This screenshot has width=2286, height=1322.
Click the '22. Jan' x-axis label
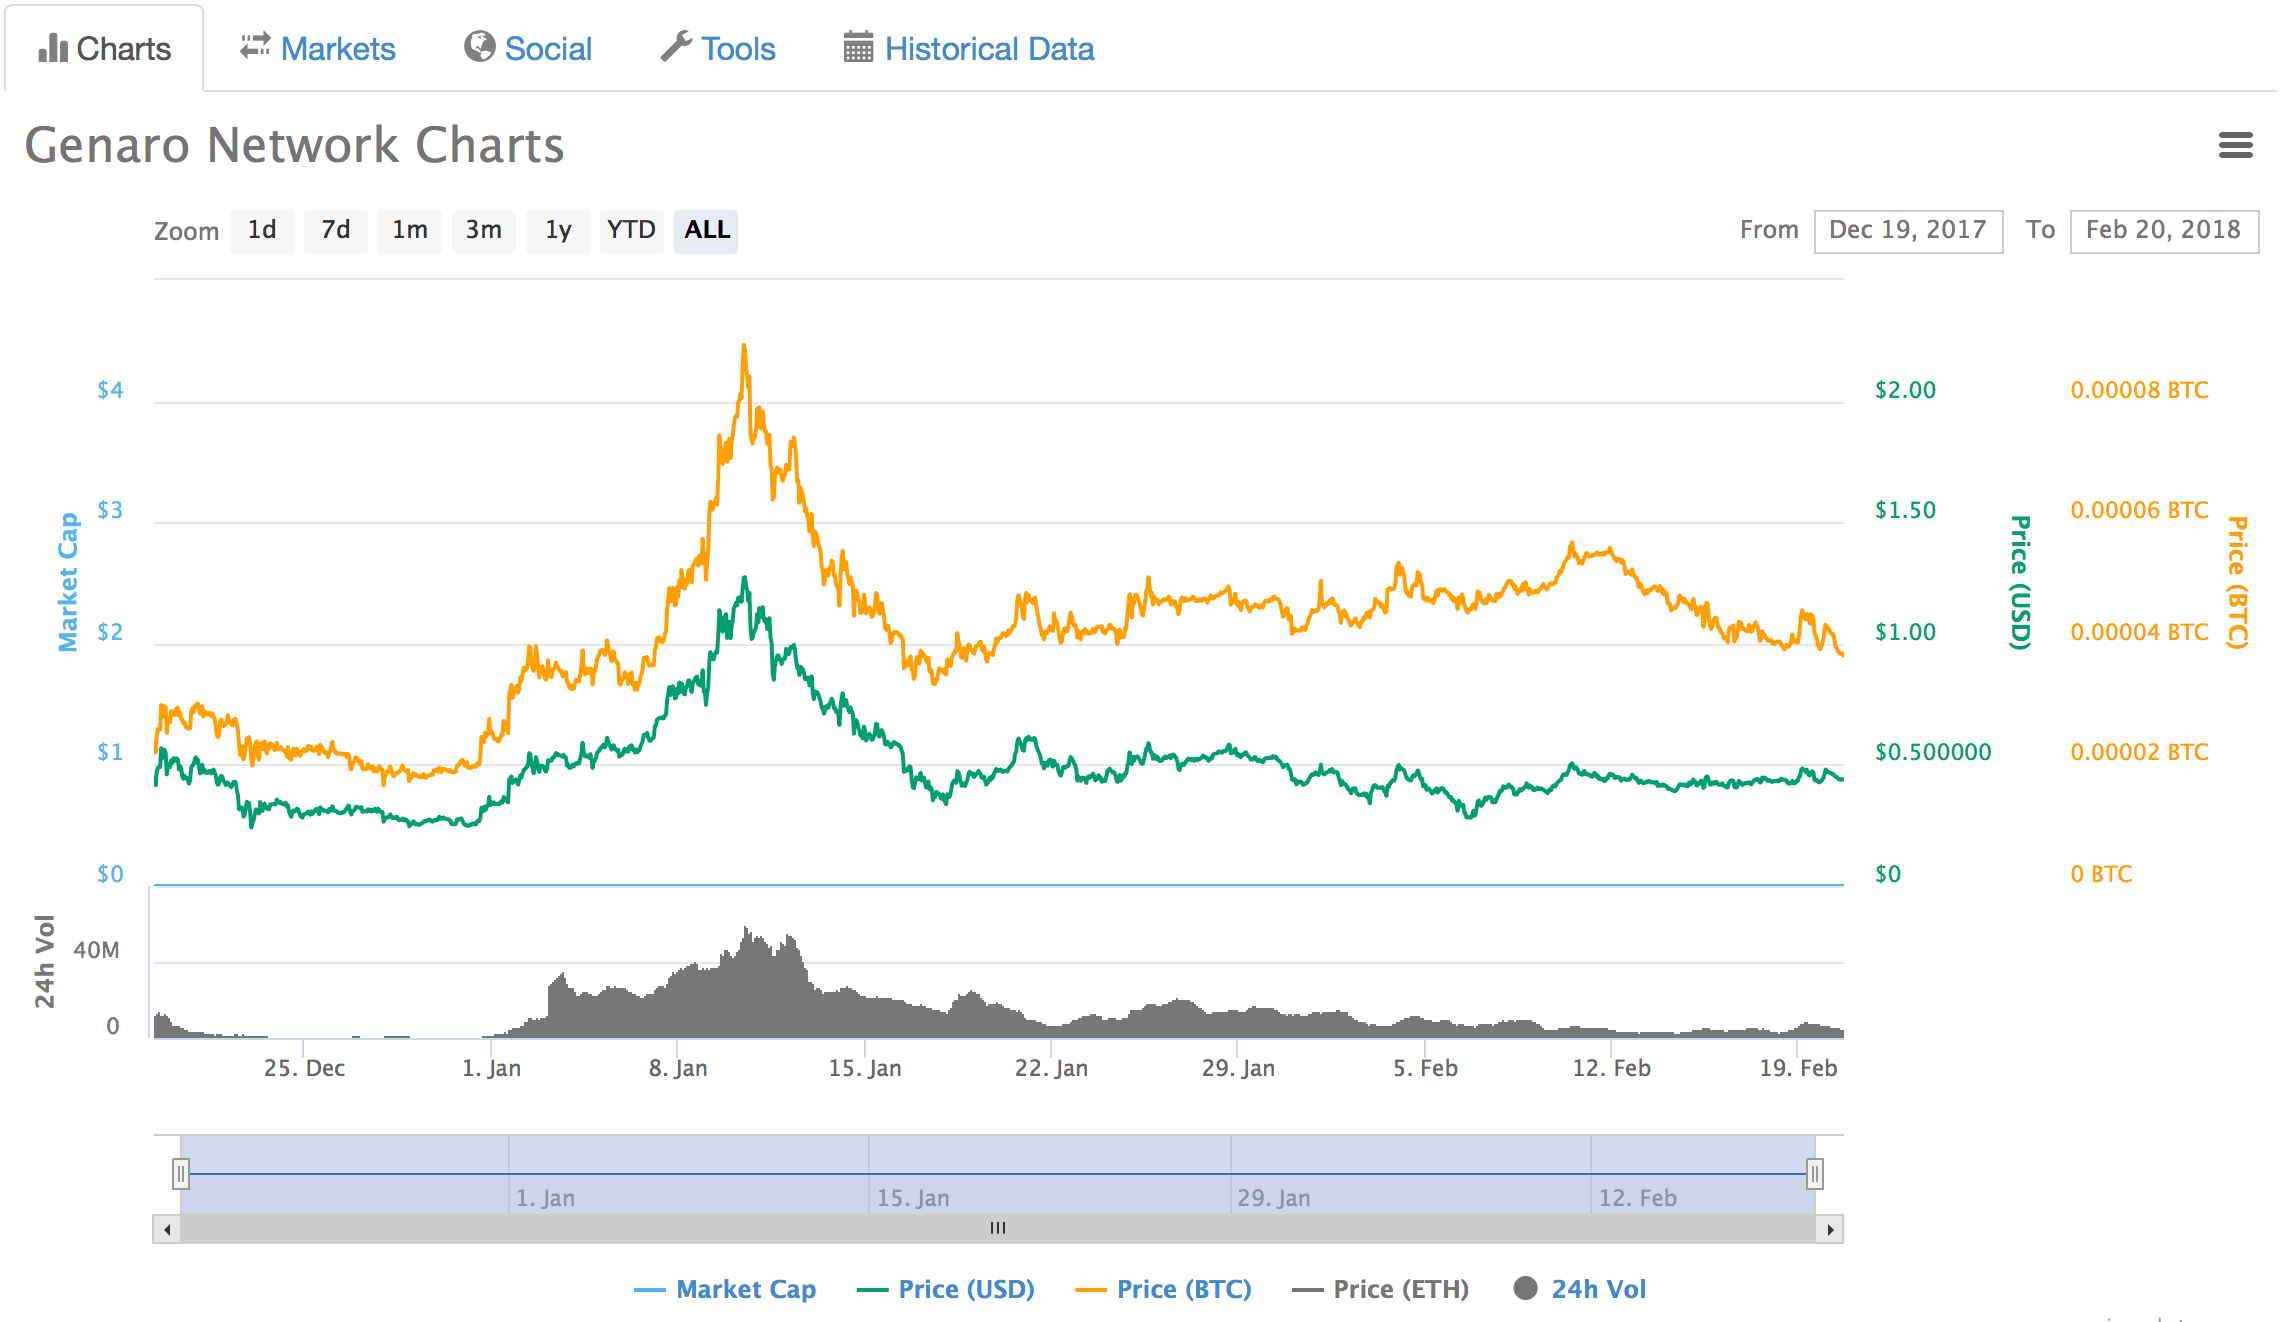[x=1052, y=1069]
